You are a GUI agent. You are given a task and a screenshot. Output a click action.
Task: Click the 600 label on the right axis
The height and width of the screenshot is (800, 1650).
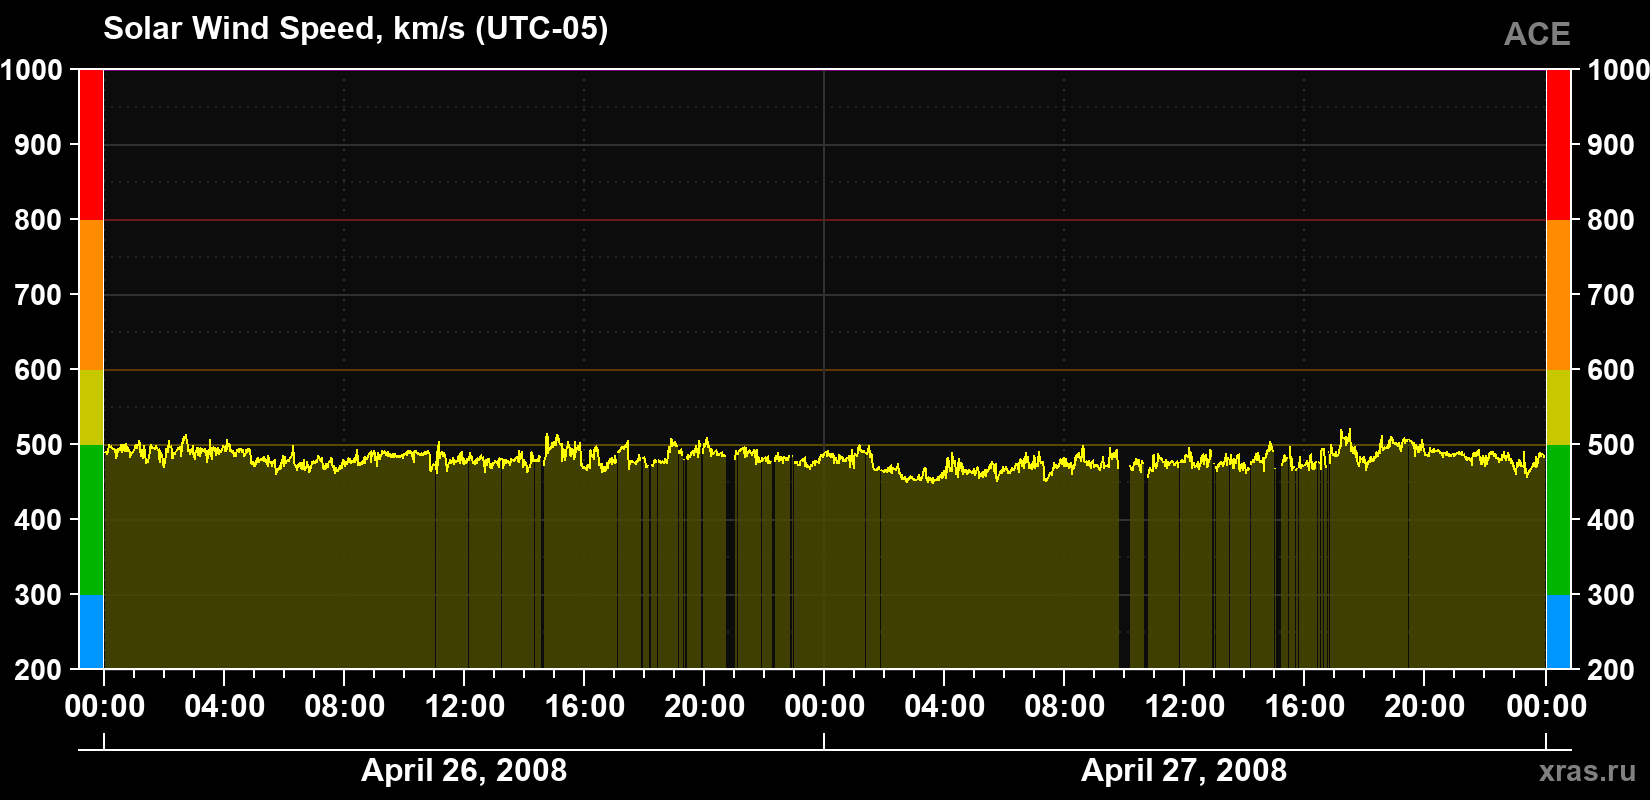click(x=1611, y=370)
